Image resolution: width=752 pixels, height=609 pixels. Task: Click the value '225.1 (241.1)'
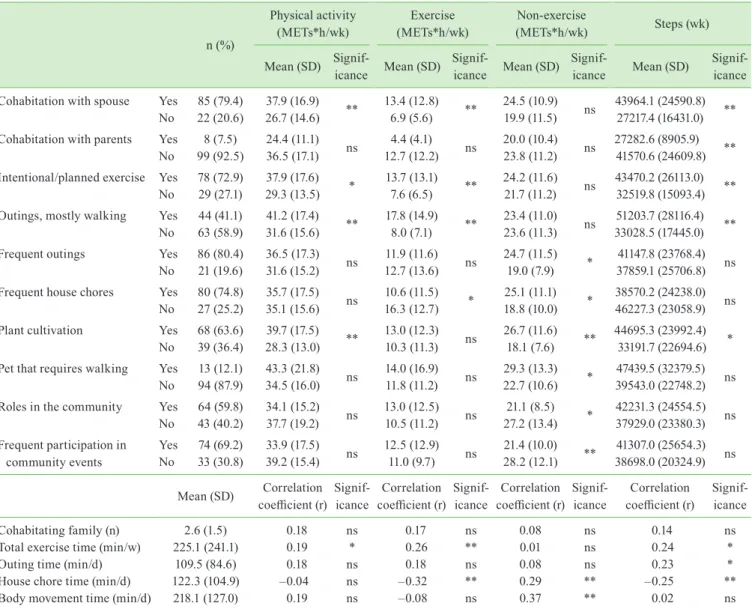click(206, 548)
